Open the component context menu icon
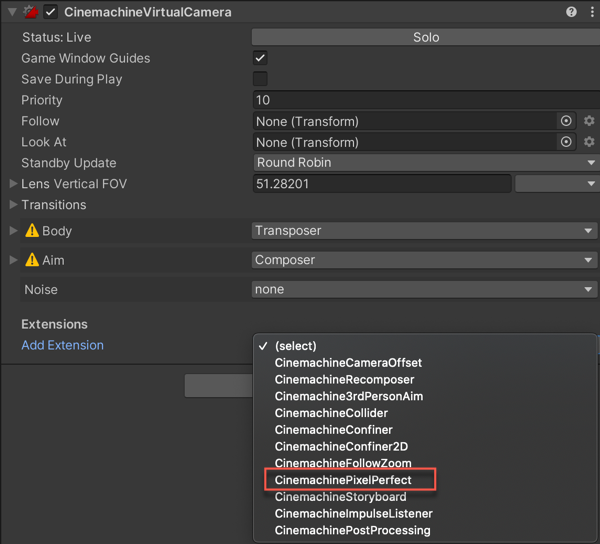Viewport: 600px width, 544px height. [x=590, y=12]
